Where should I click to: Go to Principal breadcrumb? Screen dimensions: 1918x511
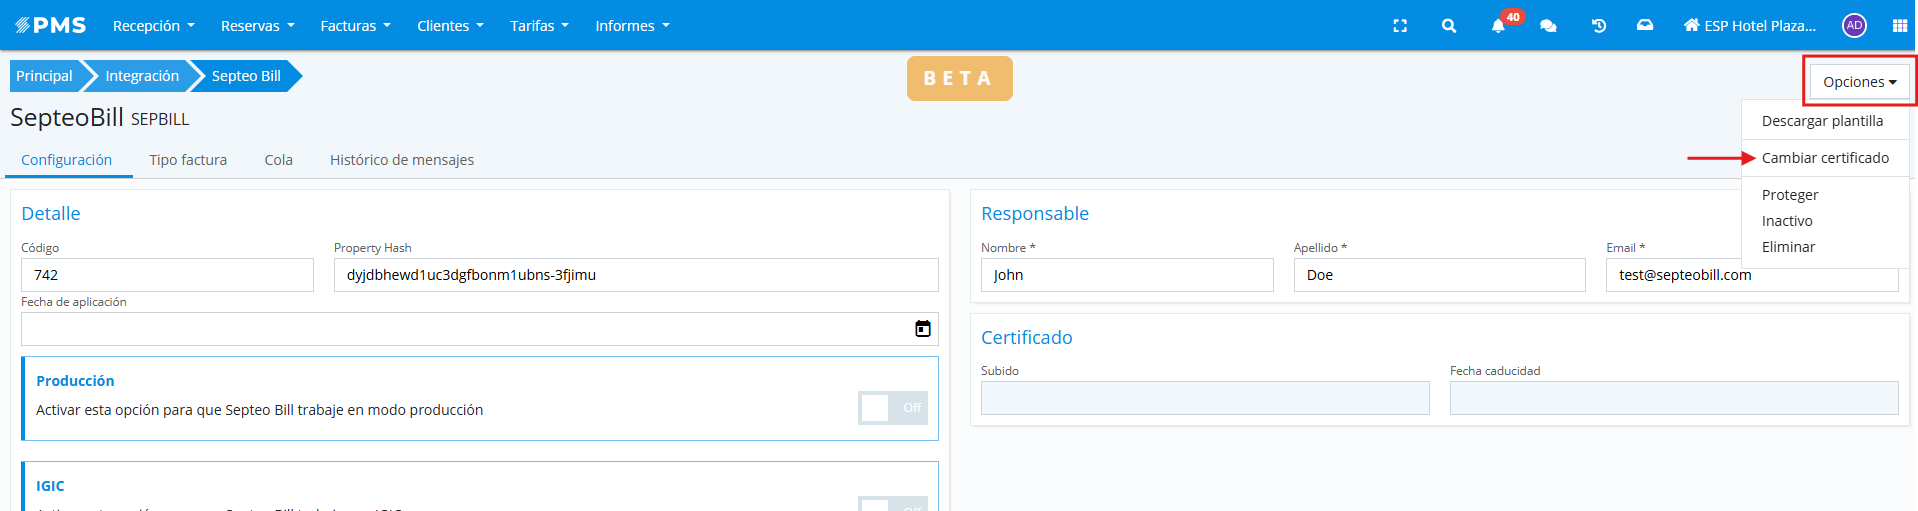point(44,76)
